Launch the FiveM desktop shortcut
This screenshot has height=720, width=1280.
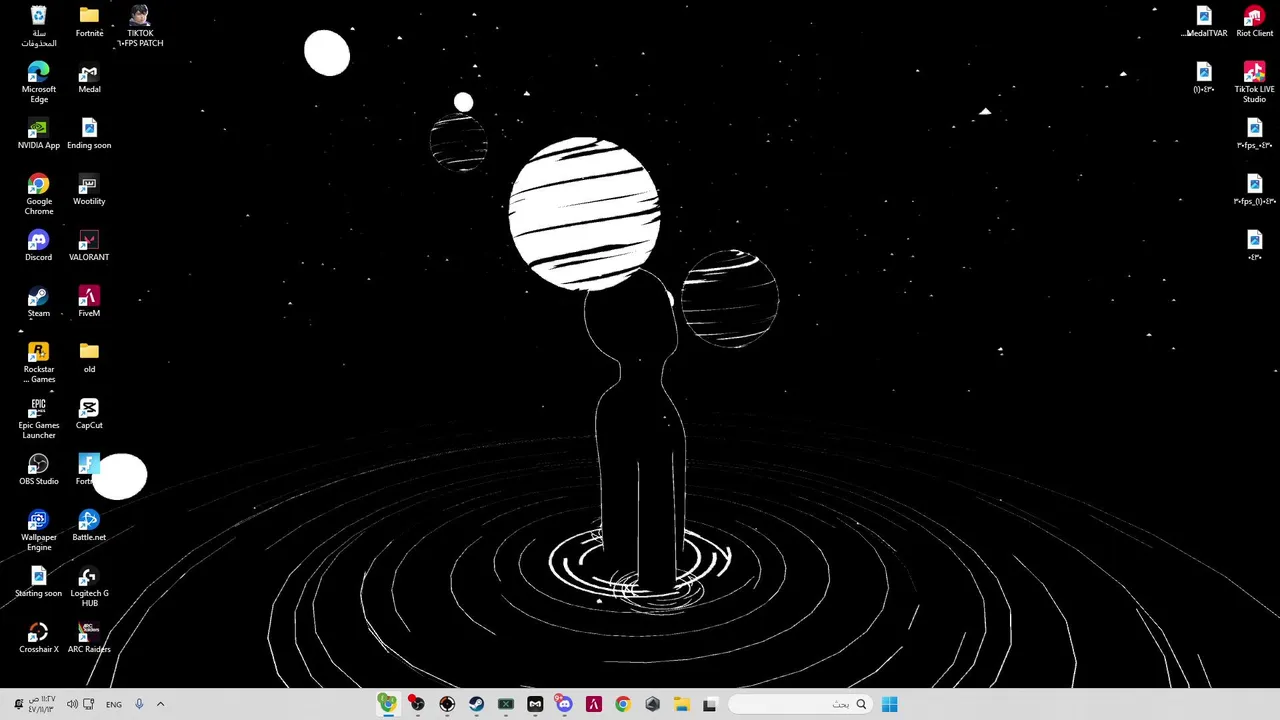coord(89,301)
